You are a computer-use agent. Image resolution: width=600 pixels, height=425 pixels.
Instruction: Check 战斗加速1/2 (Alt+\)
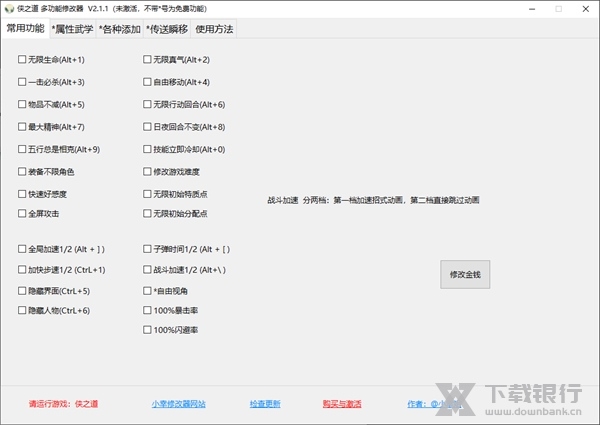[184, 270]
